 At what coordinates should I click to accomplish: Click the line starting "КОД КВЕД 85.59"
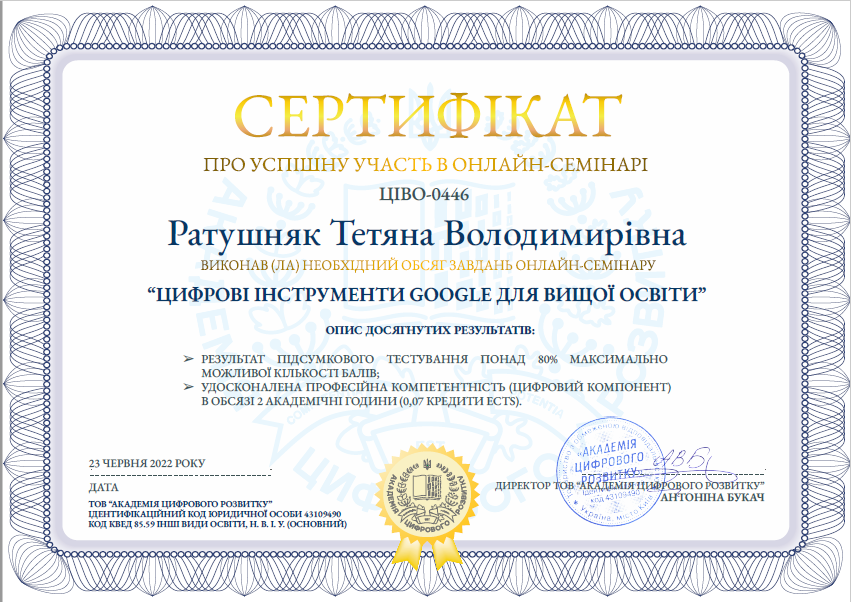click(218, 524)
